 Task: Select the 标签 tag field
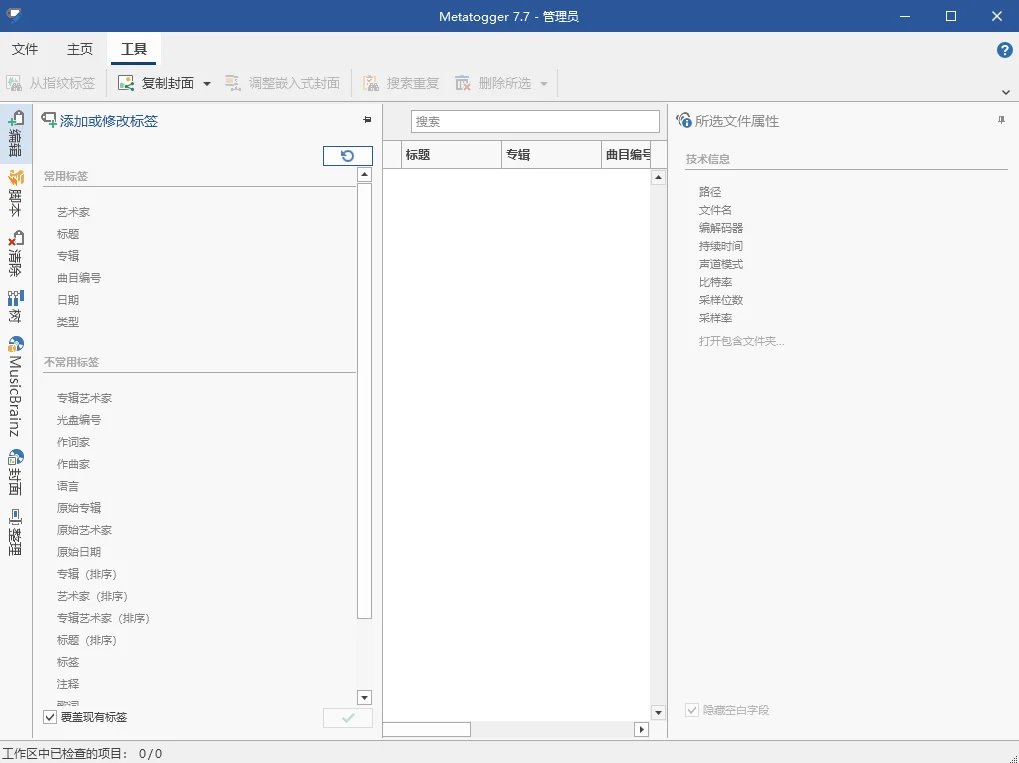click(68, 662)
